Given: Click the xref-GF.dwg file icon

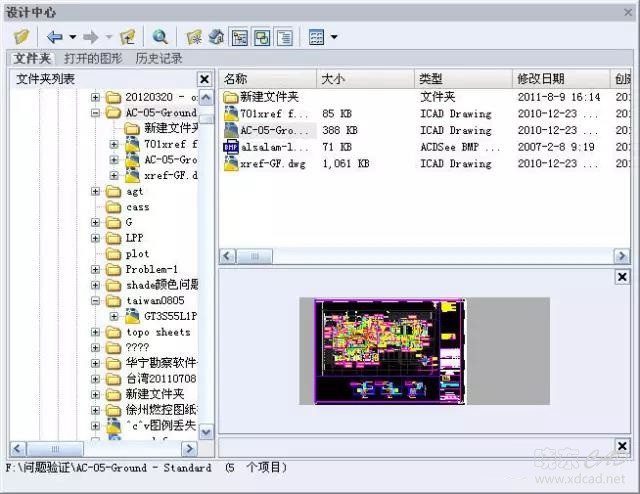Looking at the screenshot, I should (x=230, y=163).
